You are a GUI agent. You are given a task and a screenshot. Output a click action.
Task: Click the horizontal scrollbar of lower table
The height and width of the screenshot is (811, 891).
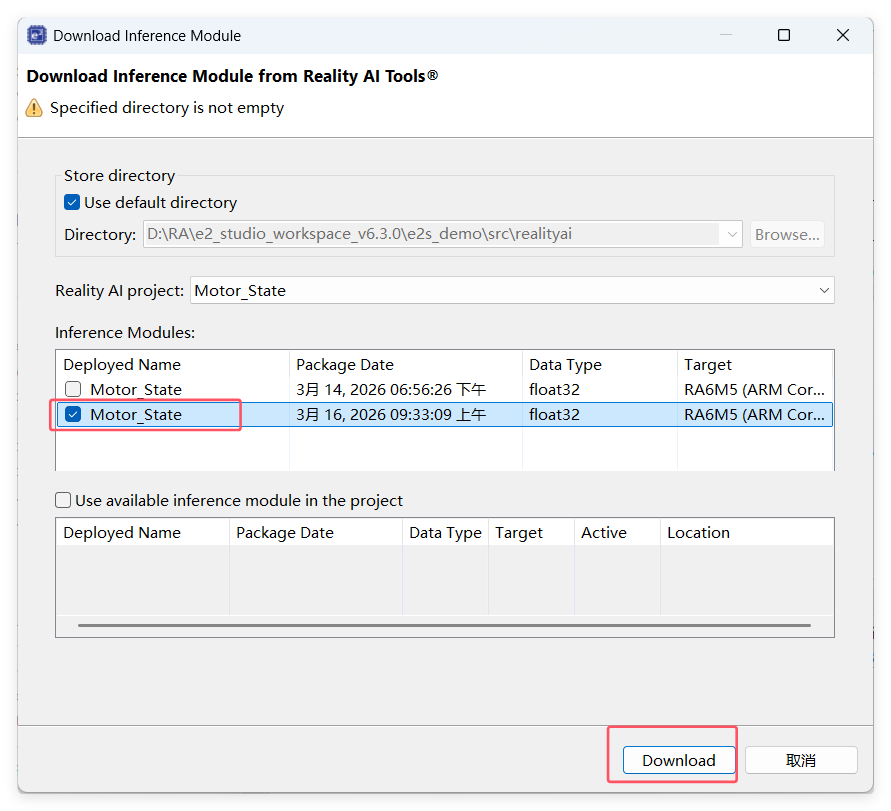pyautogui.click(x=444, y=625)
